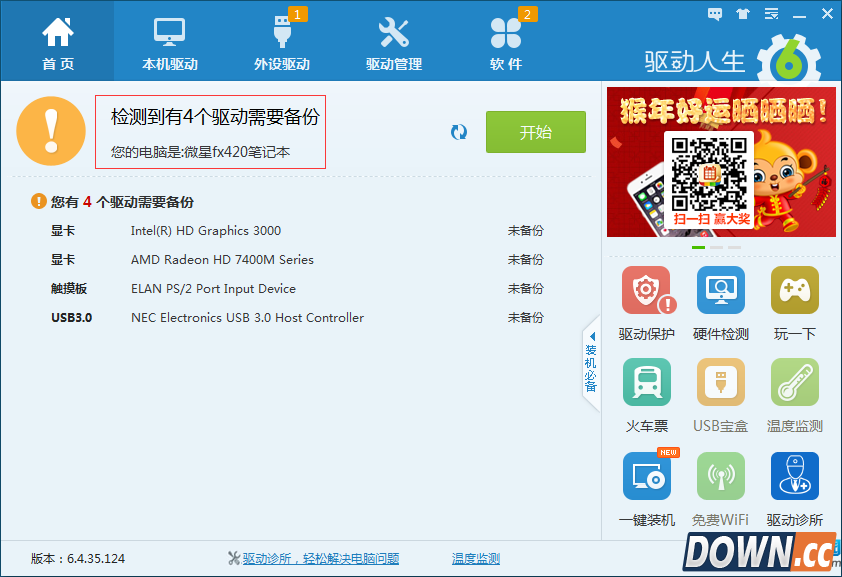Click the 温度监测 link in status bar
Viewport: 842px width, 577px height.
click(x=475, y=559)
